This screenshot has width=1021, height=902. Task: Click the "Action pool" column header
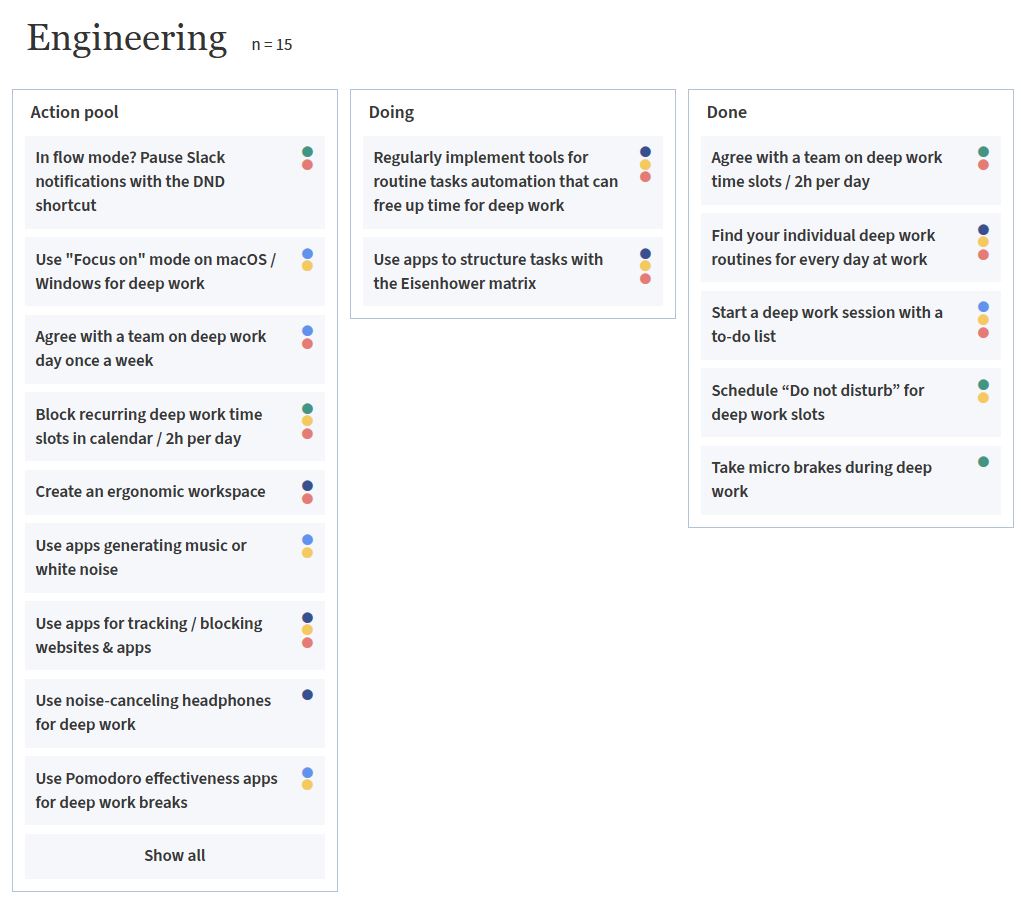[x=75, y=112]
